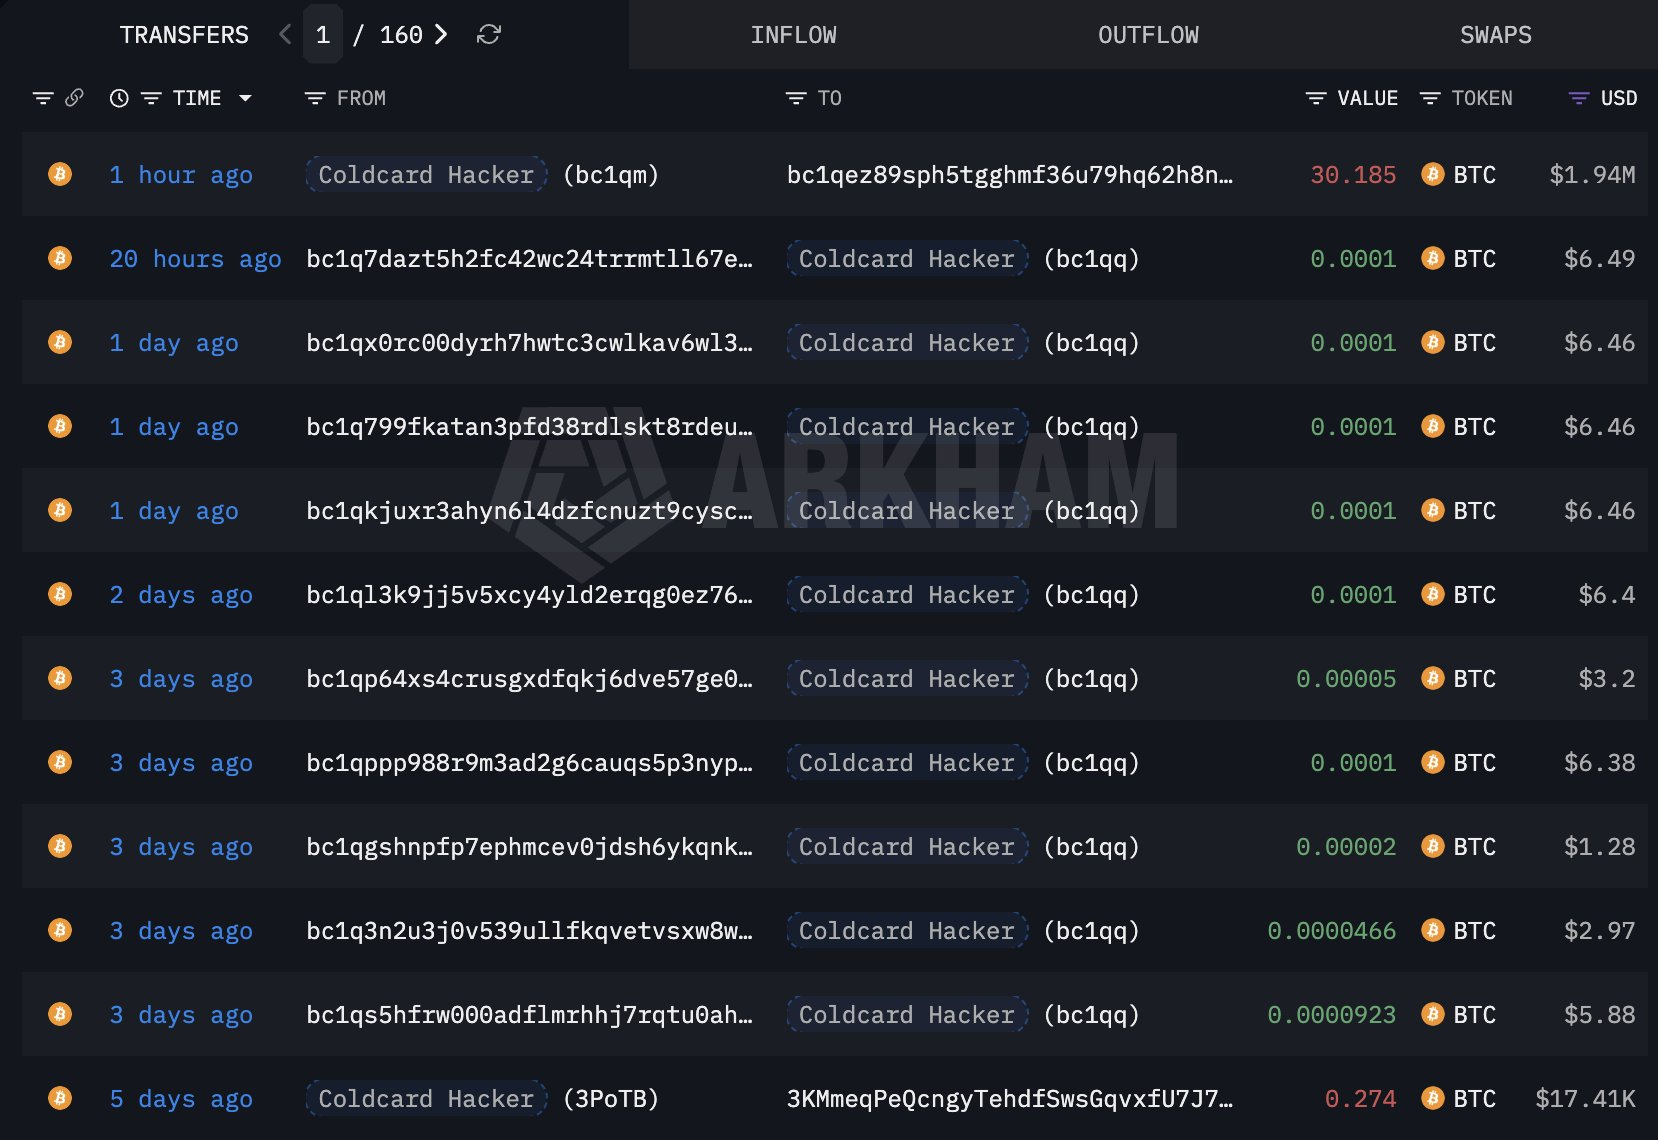Go to next transfers page arrow
The height and width of the screenshot is (1140, 1658).
[441, 35]
